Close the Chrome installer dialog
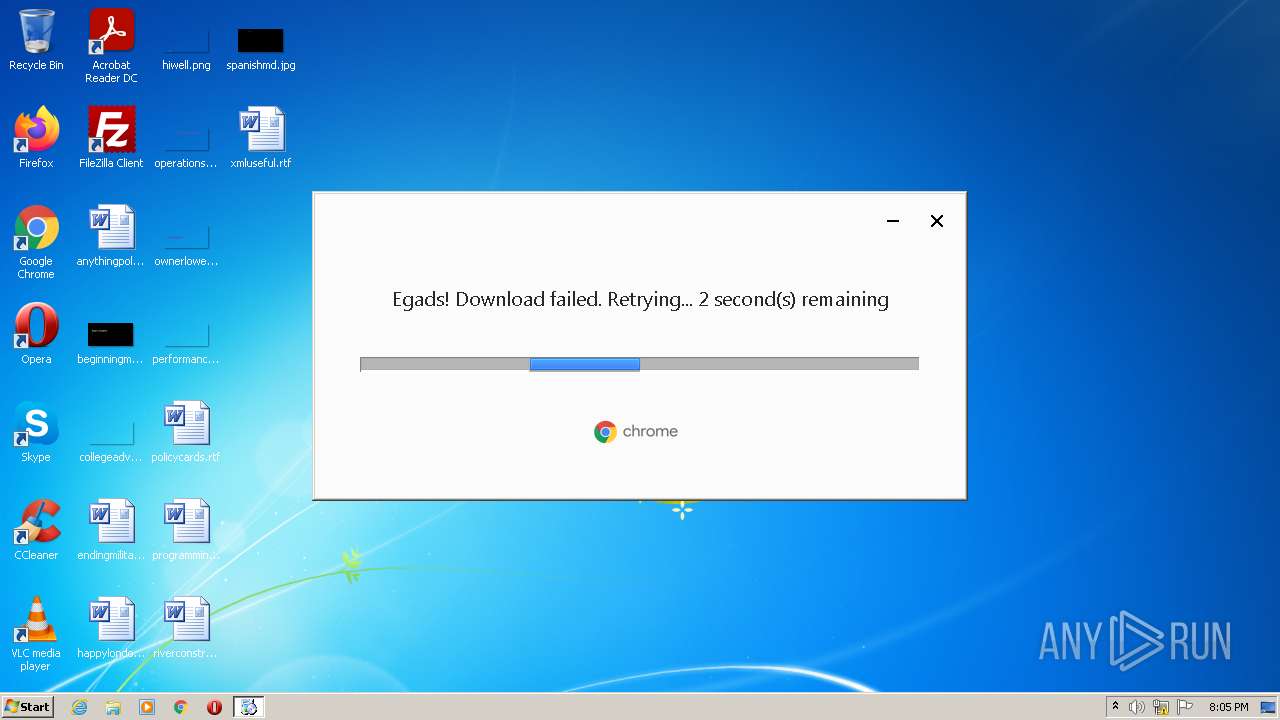 937,221
